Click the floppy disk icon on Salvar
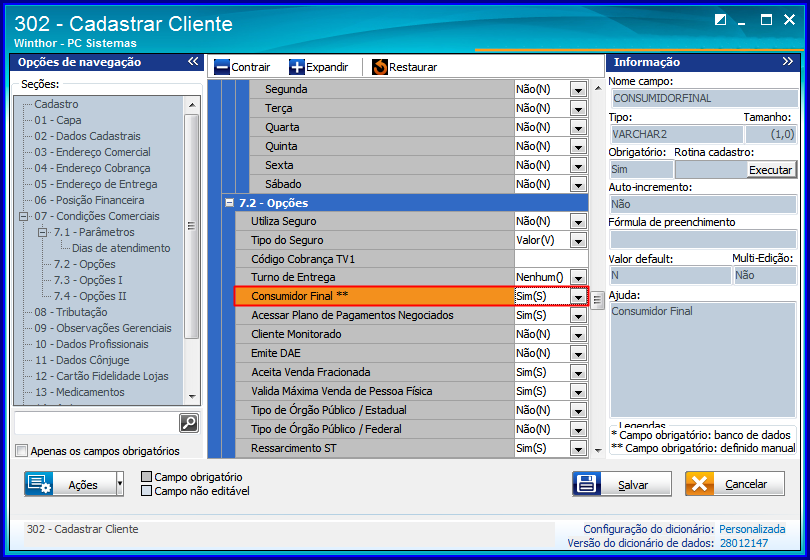810x560 pixels. coord(586,484)
